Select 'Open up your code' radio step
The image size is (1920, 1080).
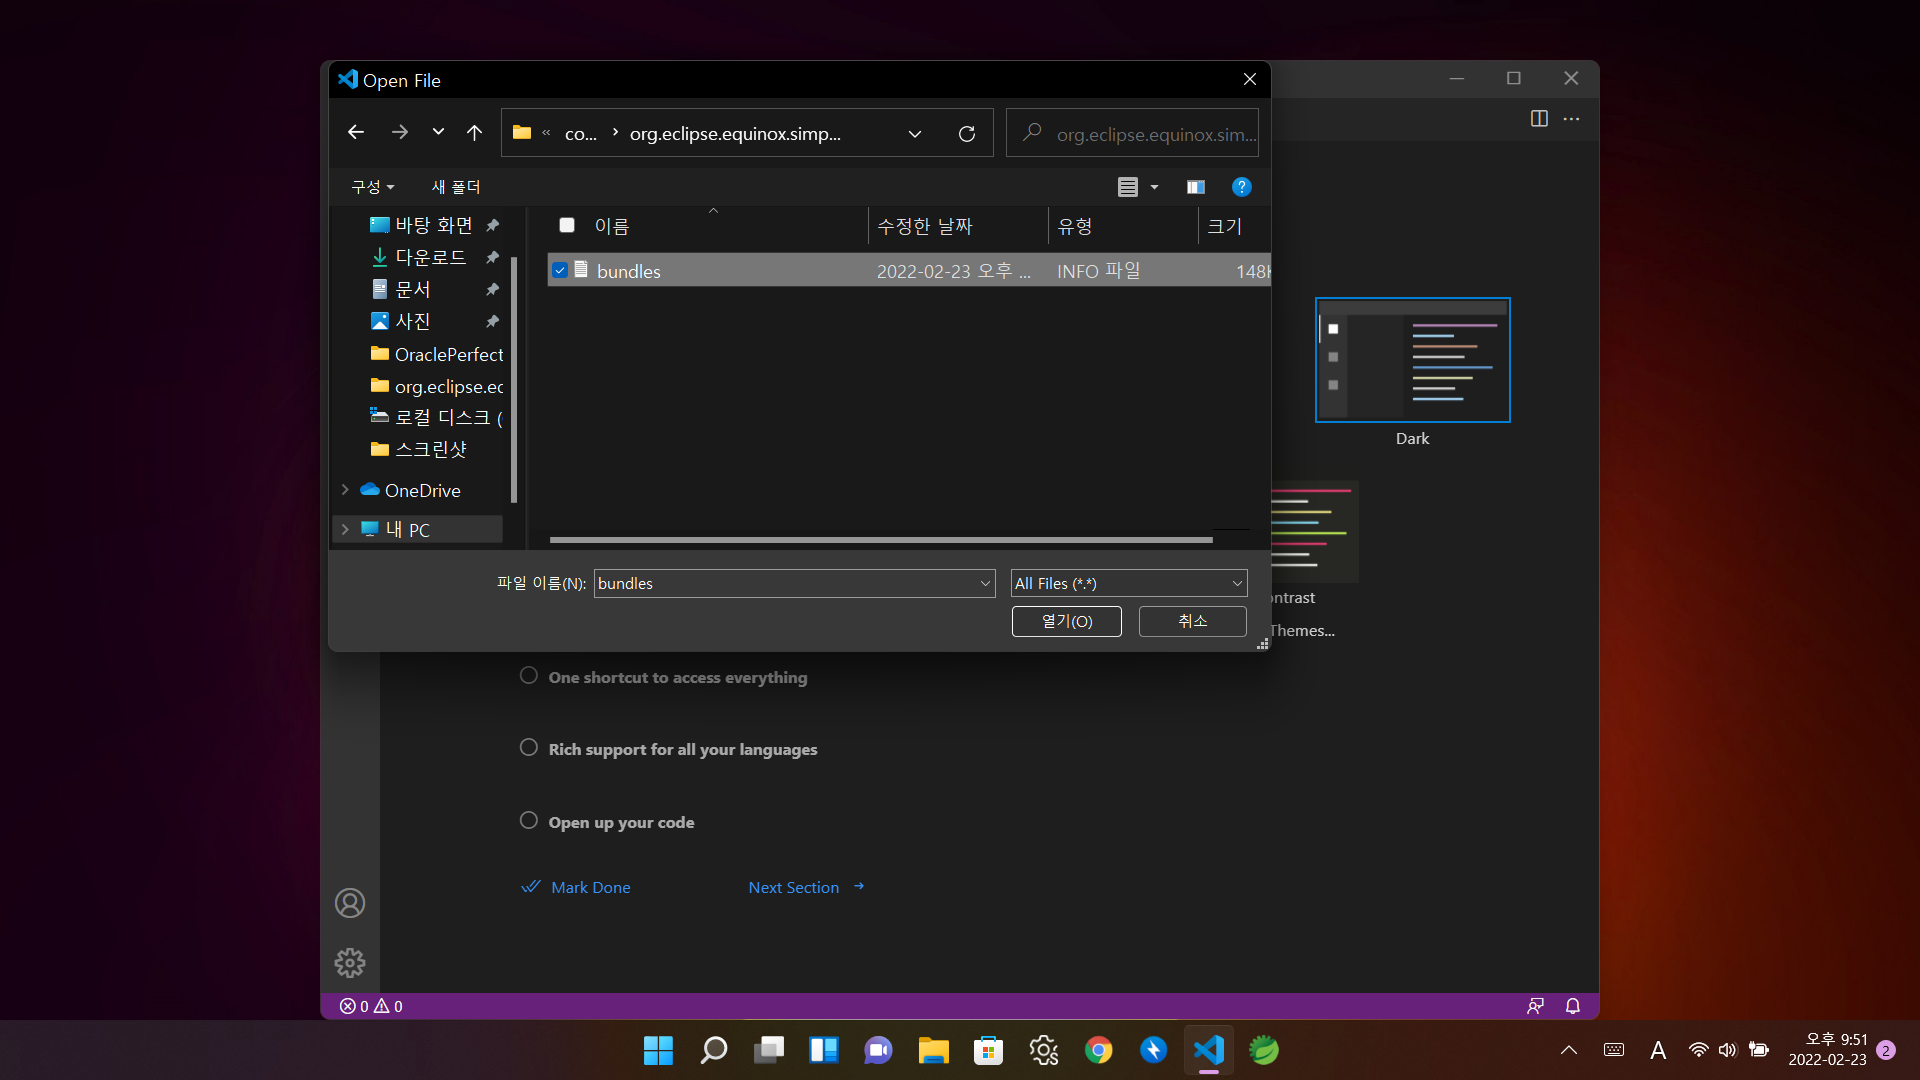(x=529, y=821)
